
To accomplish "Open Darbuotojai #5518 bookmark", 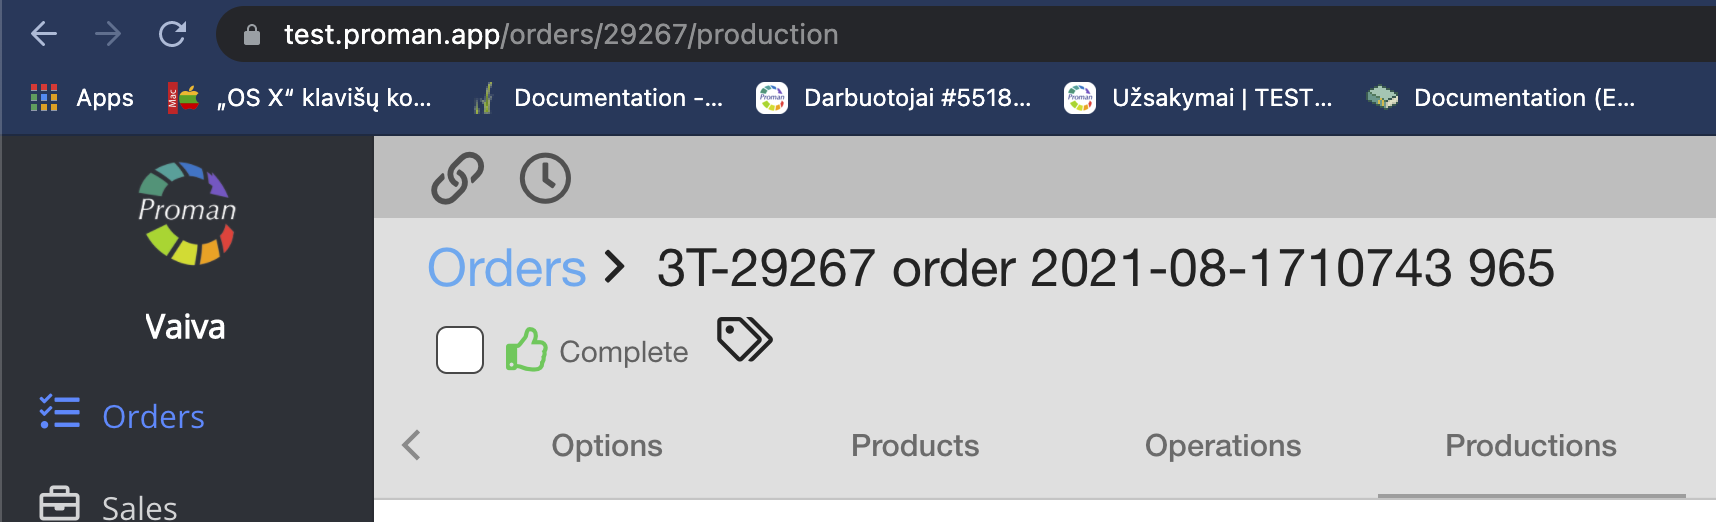I will (x=894, y=98).
